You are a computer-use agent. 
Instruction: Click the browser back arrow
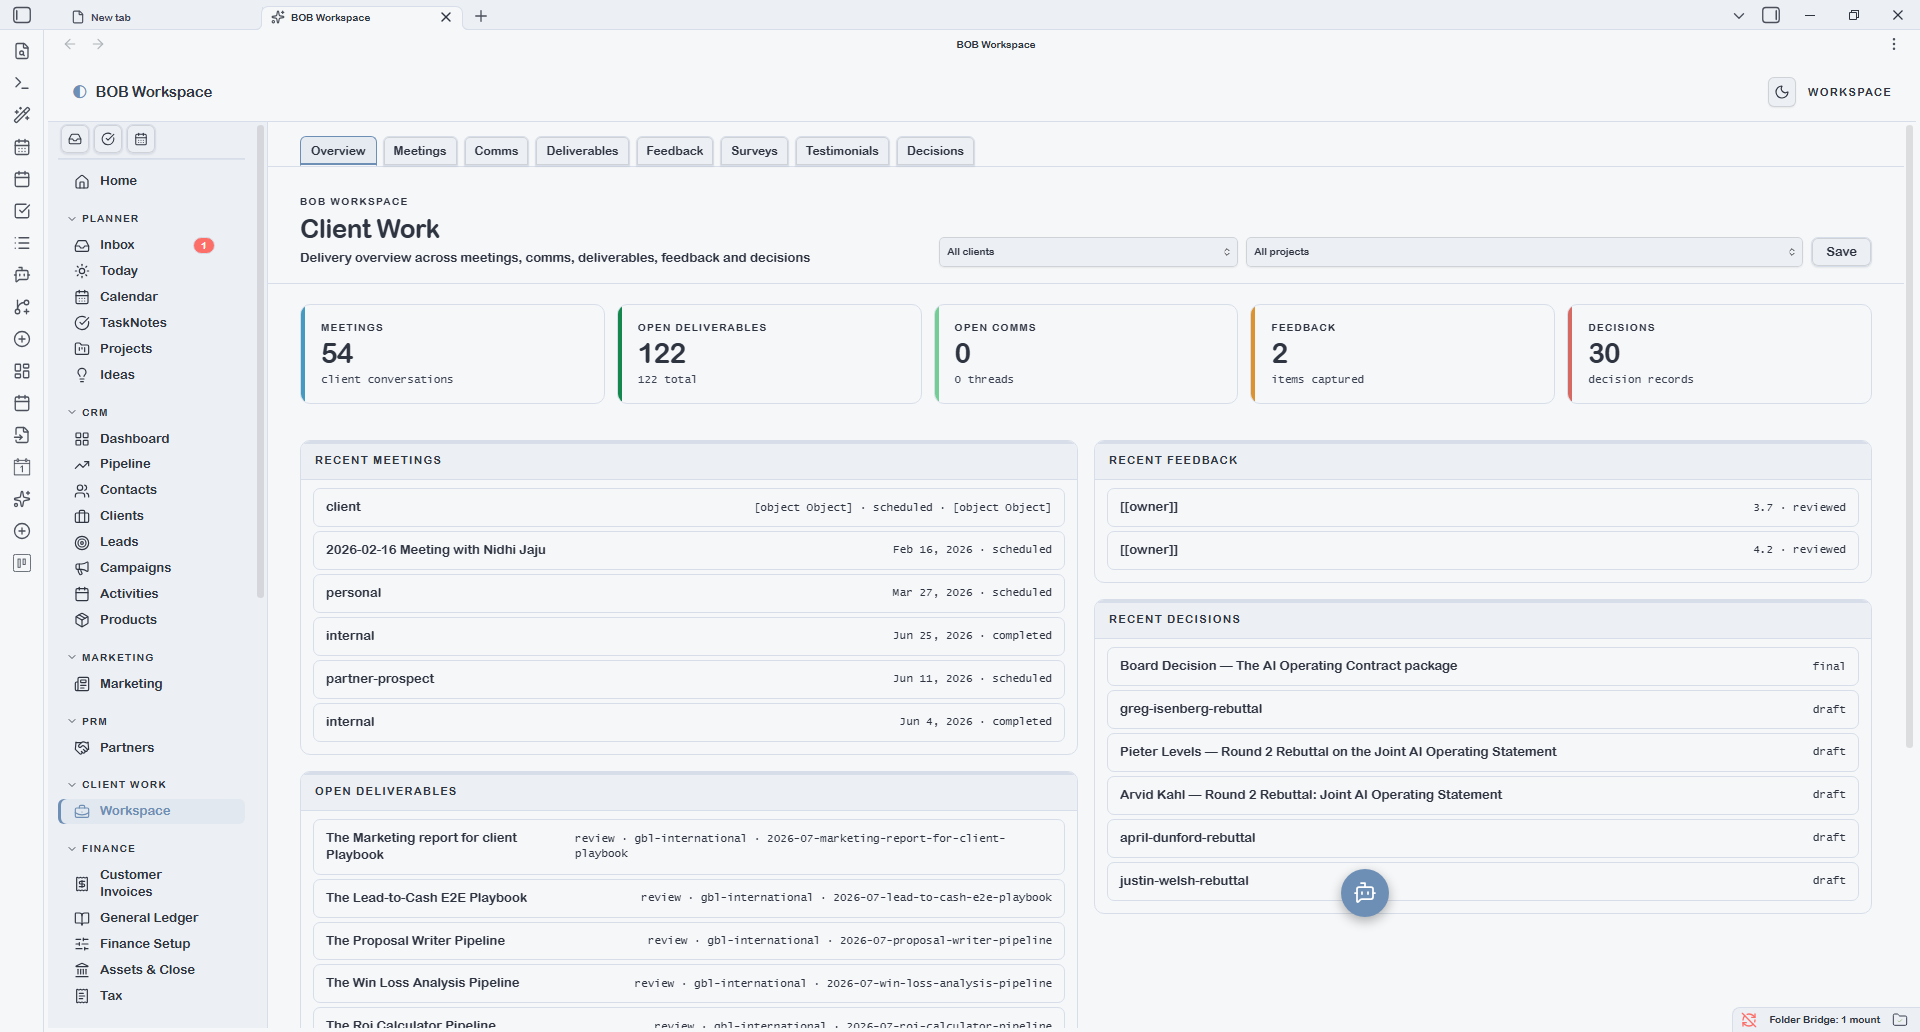pos(70,44)
